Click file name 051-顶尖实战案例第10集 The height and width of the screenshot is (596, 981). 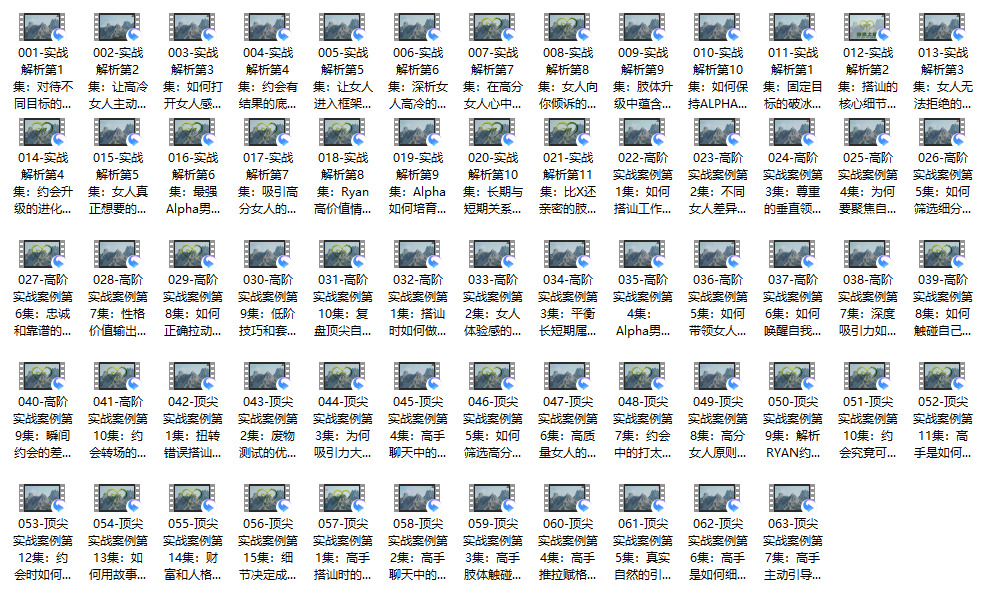click(868, 427)
